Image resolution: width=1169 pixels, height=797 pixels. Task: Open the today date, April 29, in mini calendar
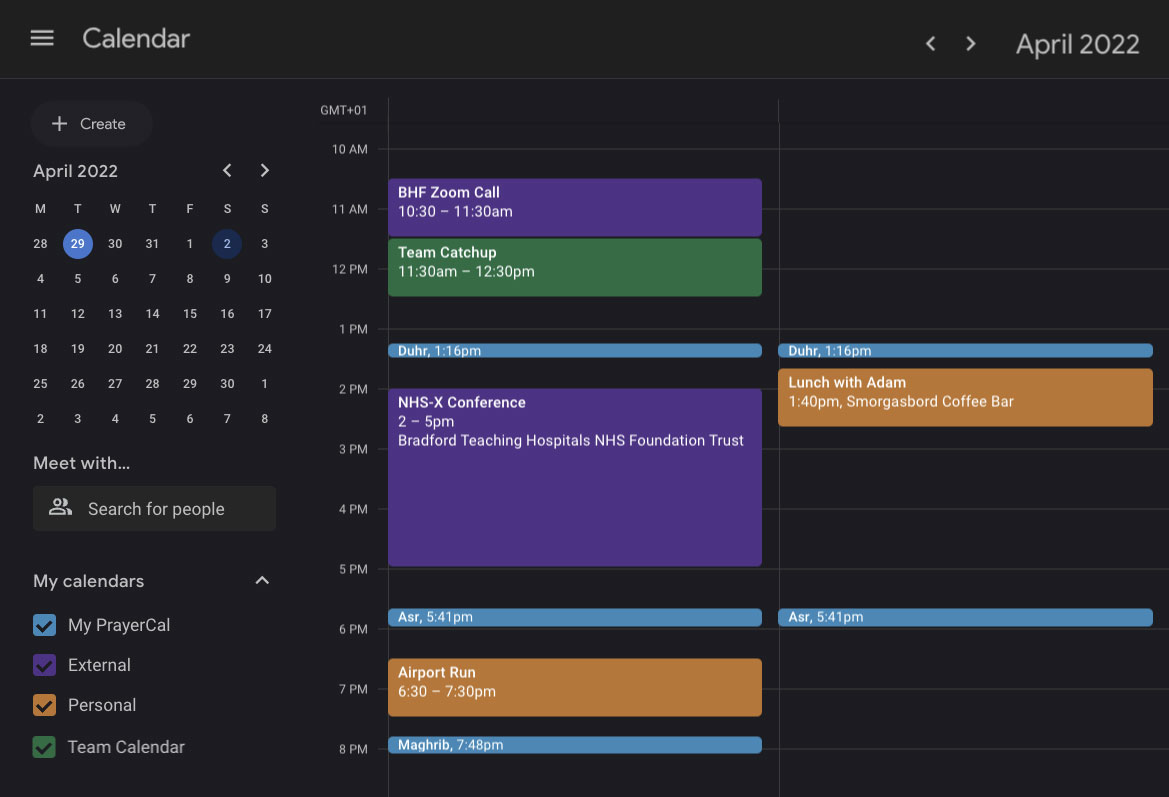pyautogui.click(x=77, y=243)
